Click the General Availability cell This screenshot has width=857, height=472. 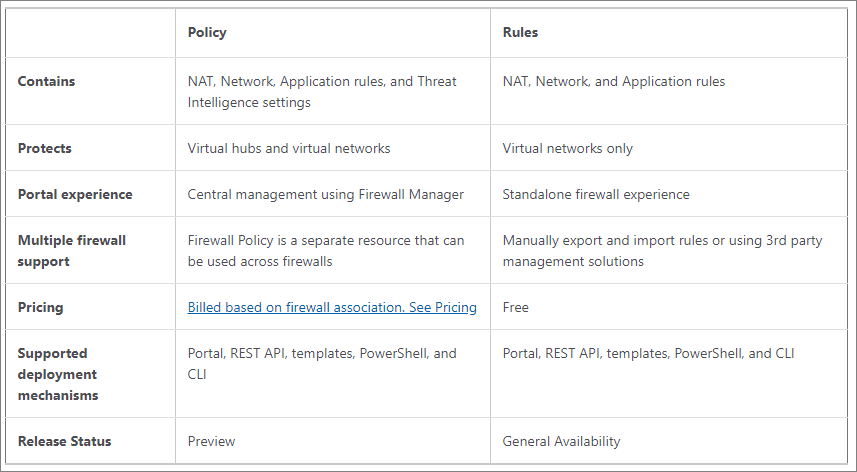click(561, 441)
